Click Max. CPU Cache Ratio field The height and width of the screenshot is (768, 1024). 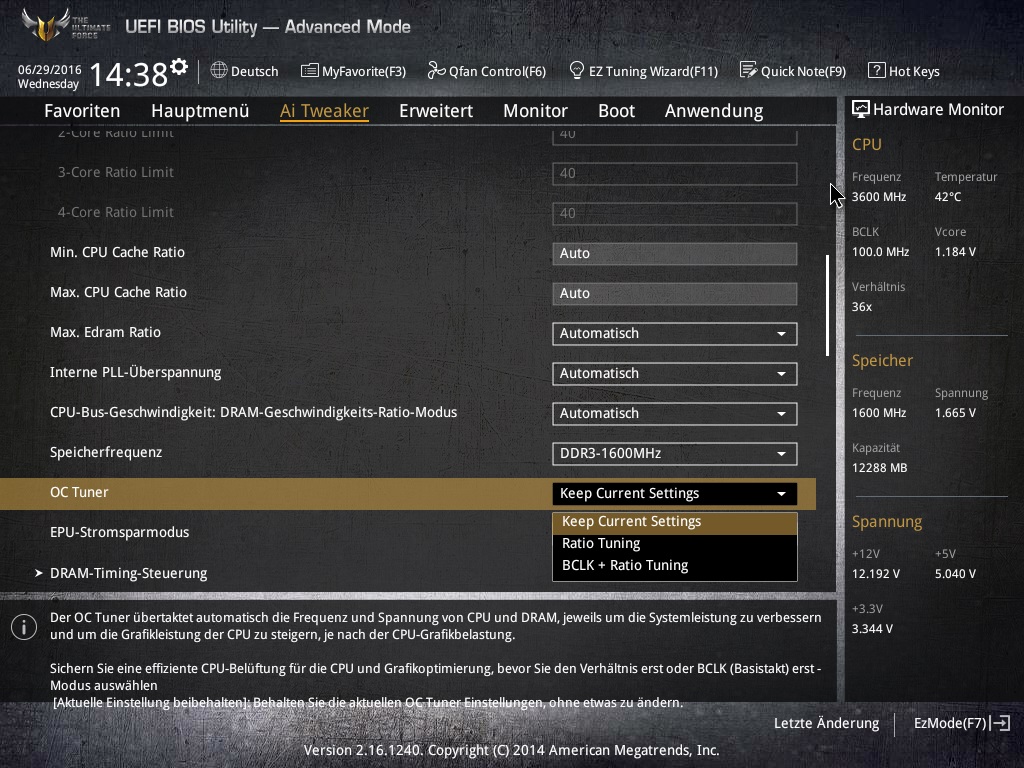675,293
